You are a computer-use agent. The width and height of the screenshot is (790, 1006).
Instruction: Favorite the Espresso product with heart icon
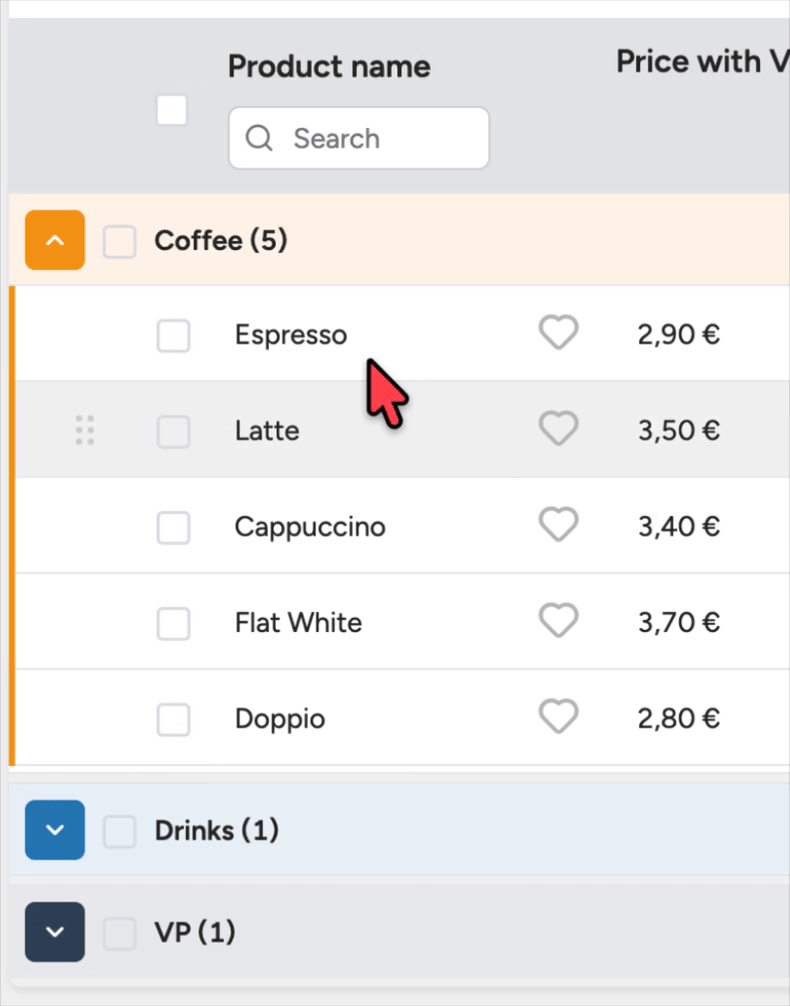(558, 332)
